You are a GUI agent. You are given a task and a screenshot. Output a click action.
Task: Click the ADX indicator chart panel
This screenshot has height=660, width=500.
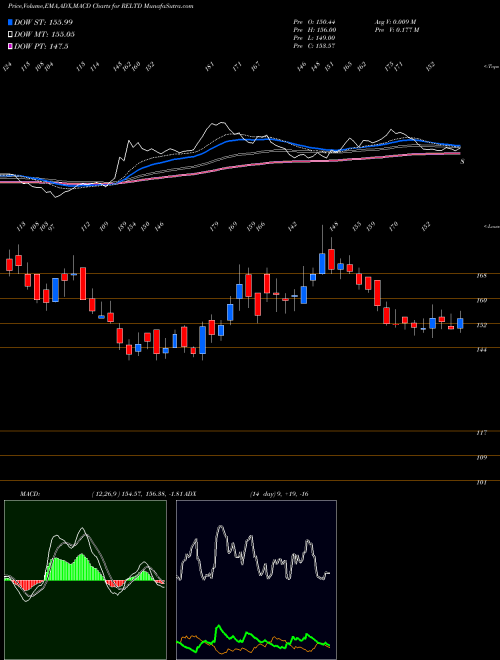pos(256,580)
